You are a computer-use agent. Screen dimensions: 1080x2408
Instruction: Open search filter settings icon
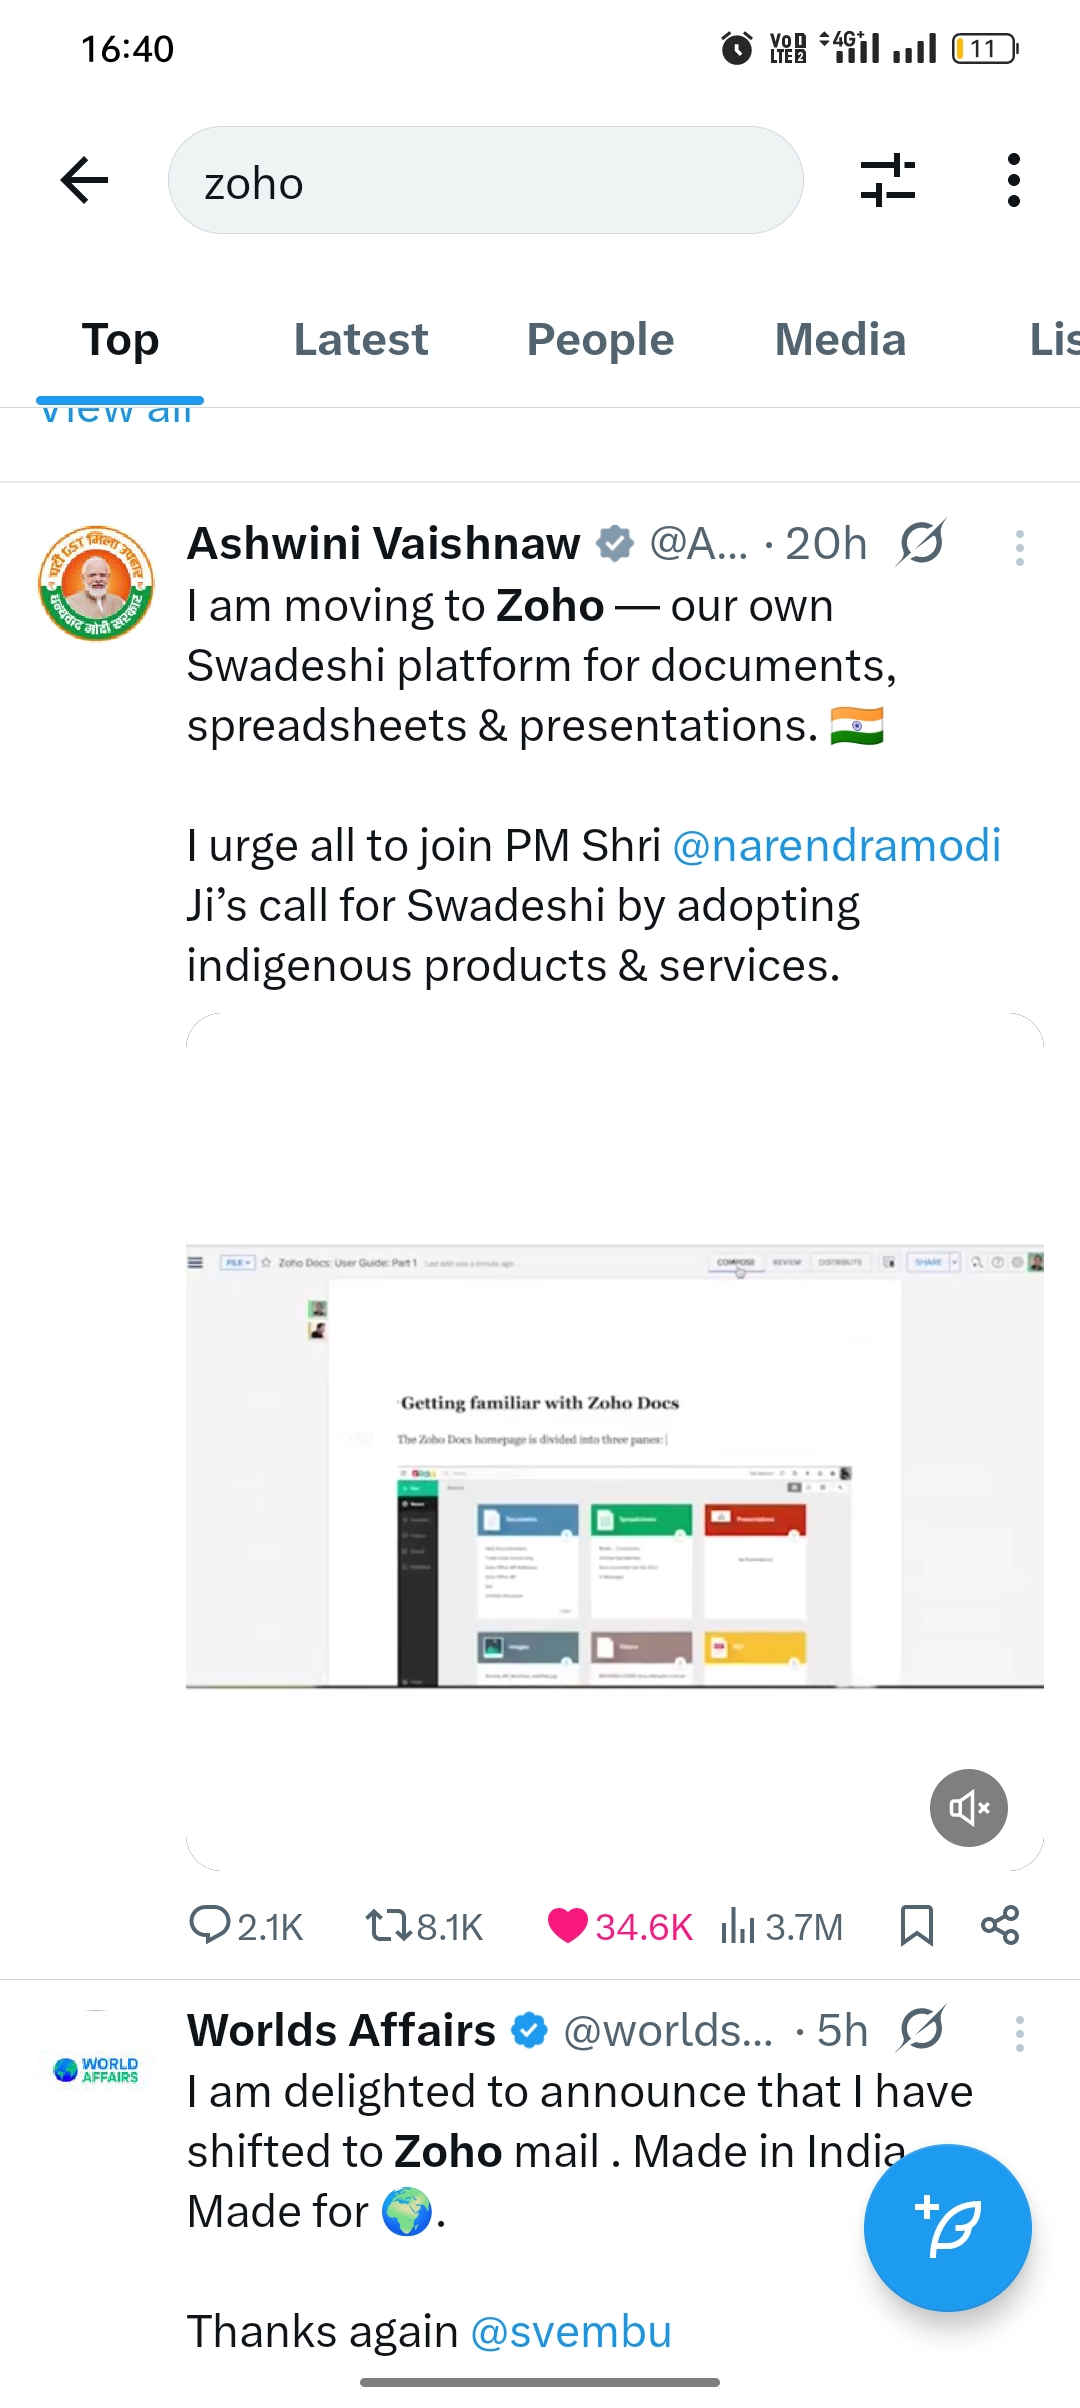pyautogui.click(x=888, y=181)
